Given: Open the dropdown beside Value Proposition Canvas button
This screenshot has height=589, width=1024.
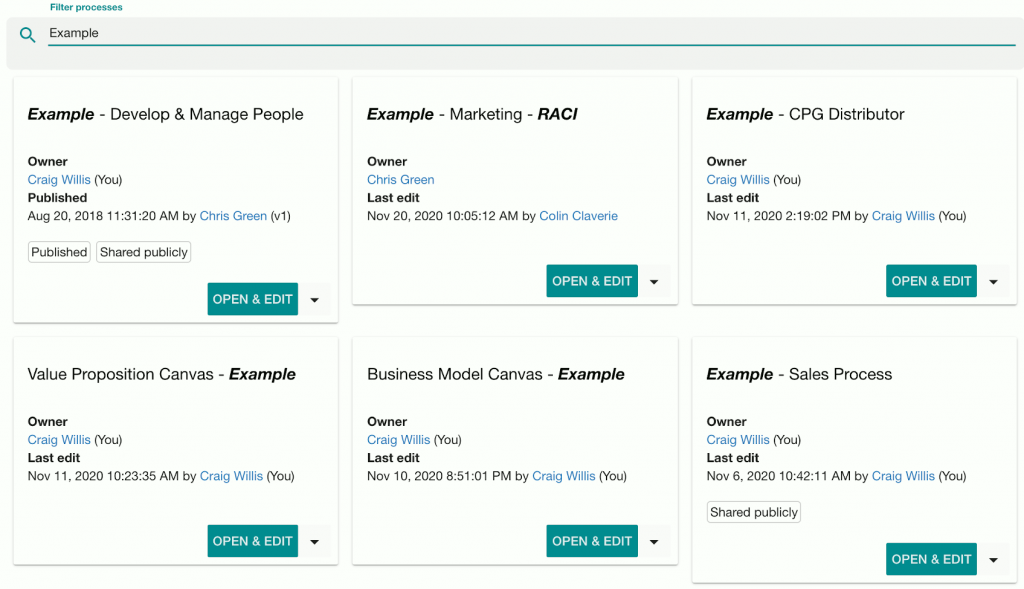Looking at the screenshot, I should (316, 540).
